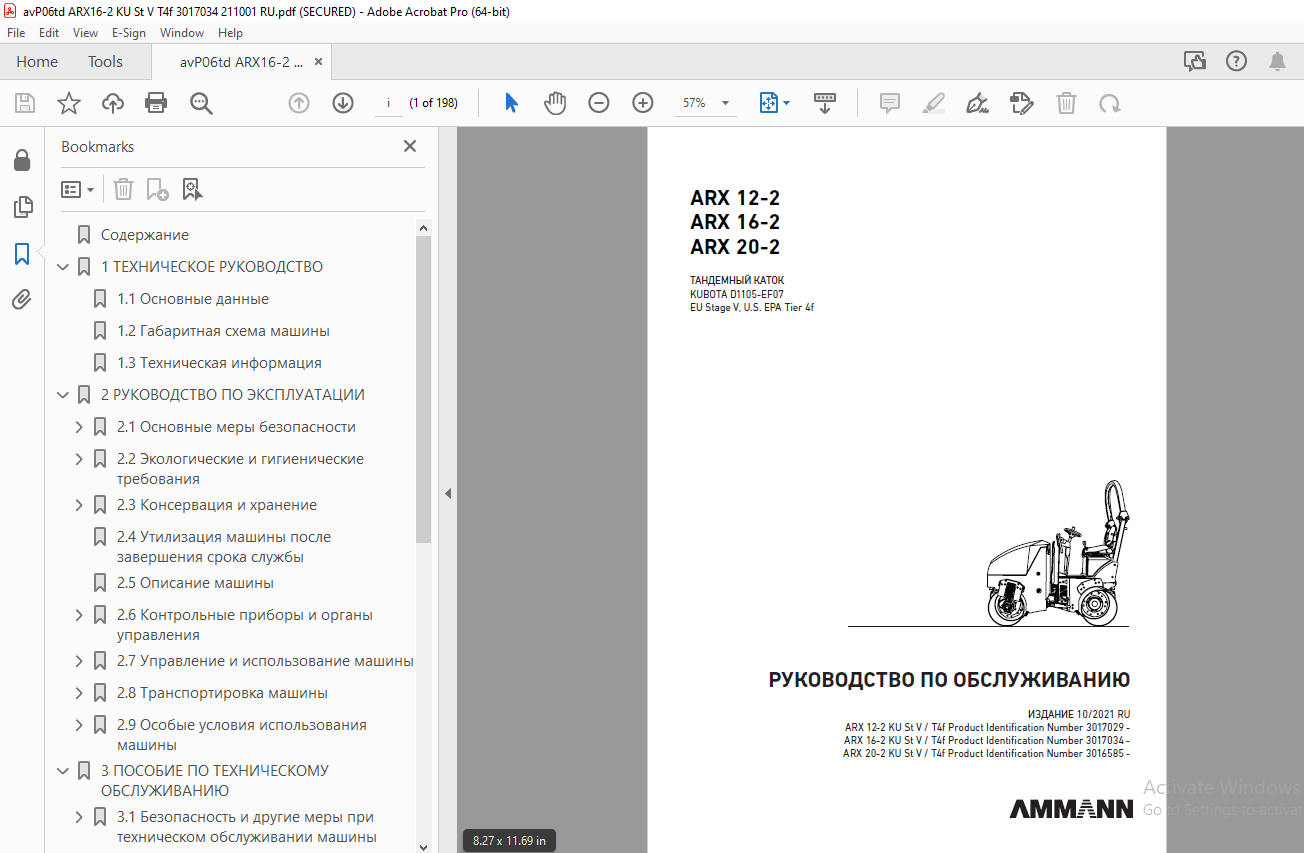Delete selected bookmark in Bookmarks panel
The width and height of the screenshot is (1304, 853).
(123, 189)
